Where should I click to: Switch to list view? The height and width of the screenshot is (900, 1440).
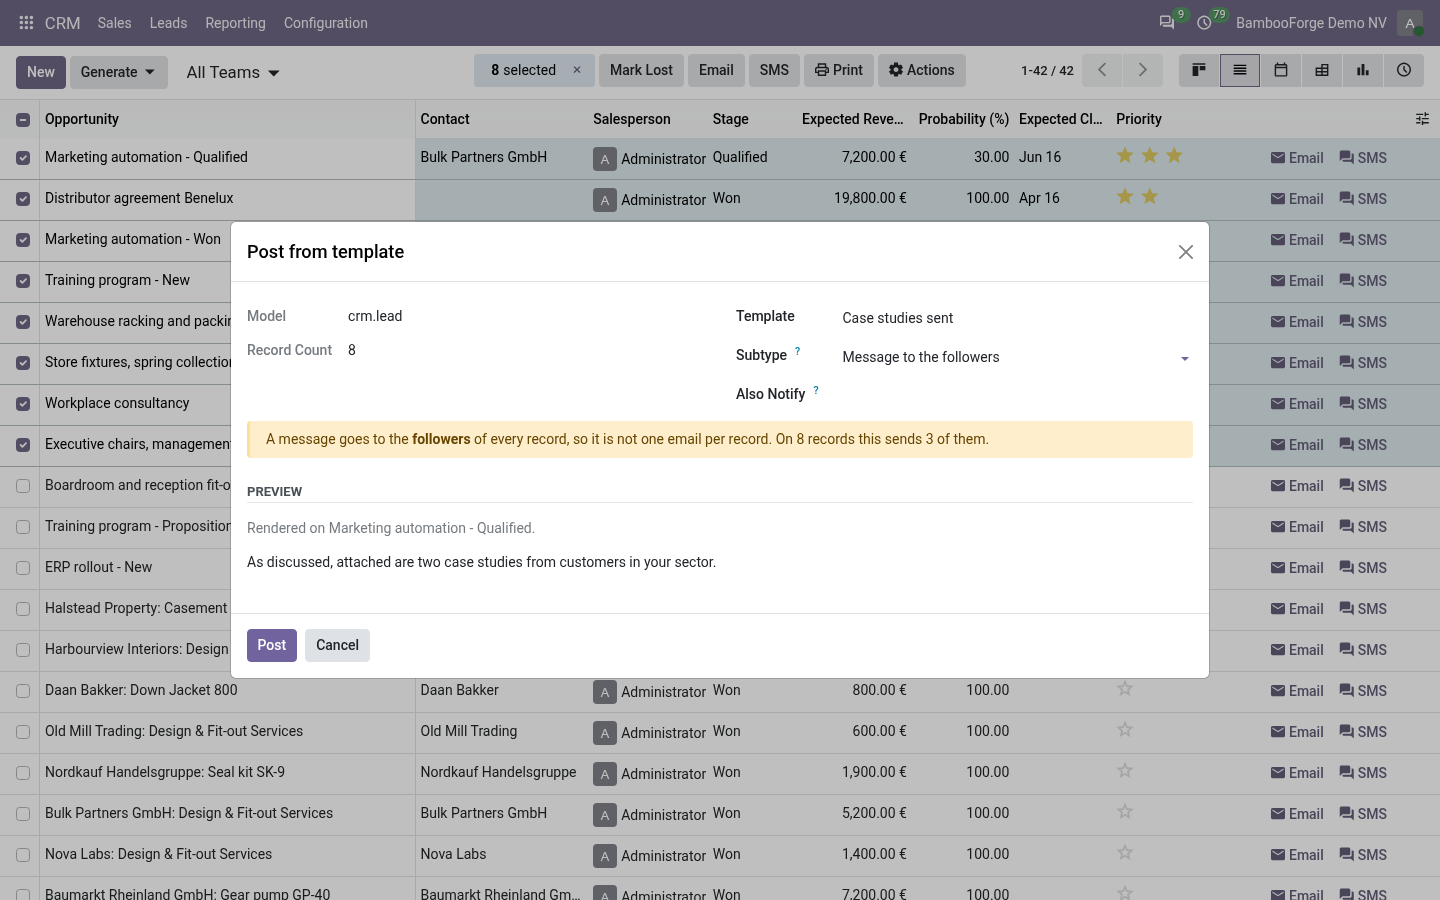1240,70
